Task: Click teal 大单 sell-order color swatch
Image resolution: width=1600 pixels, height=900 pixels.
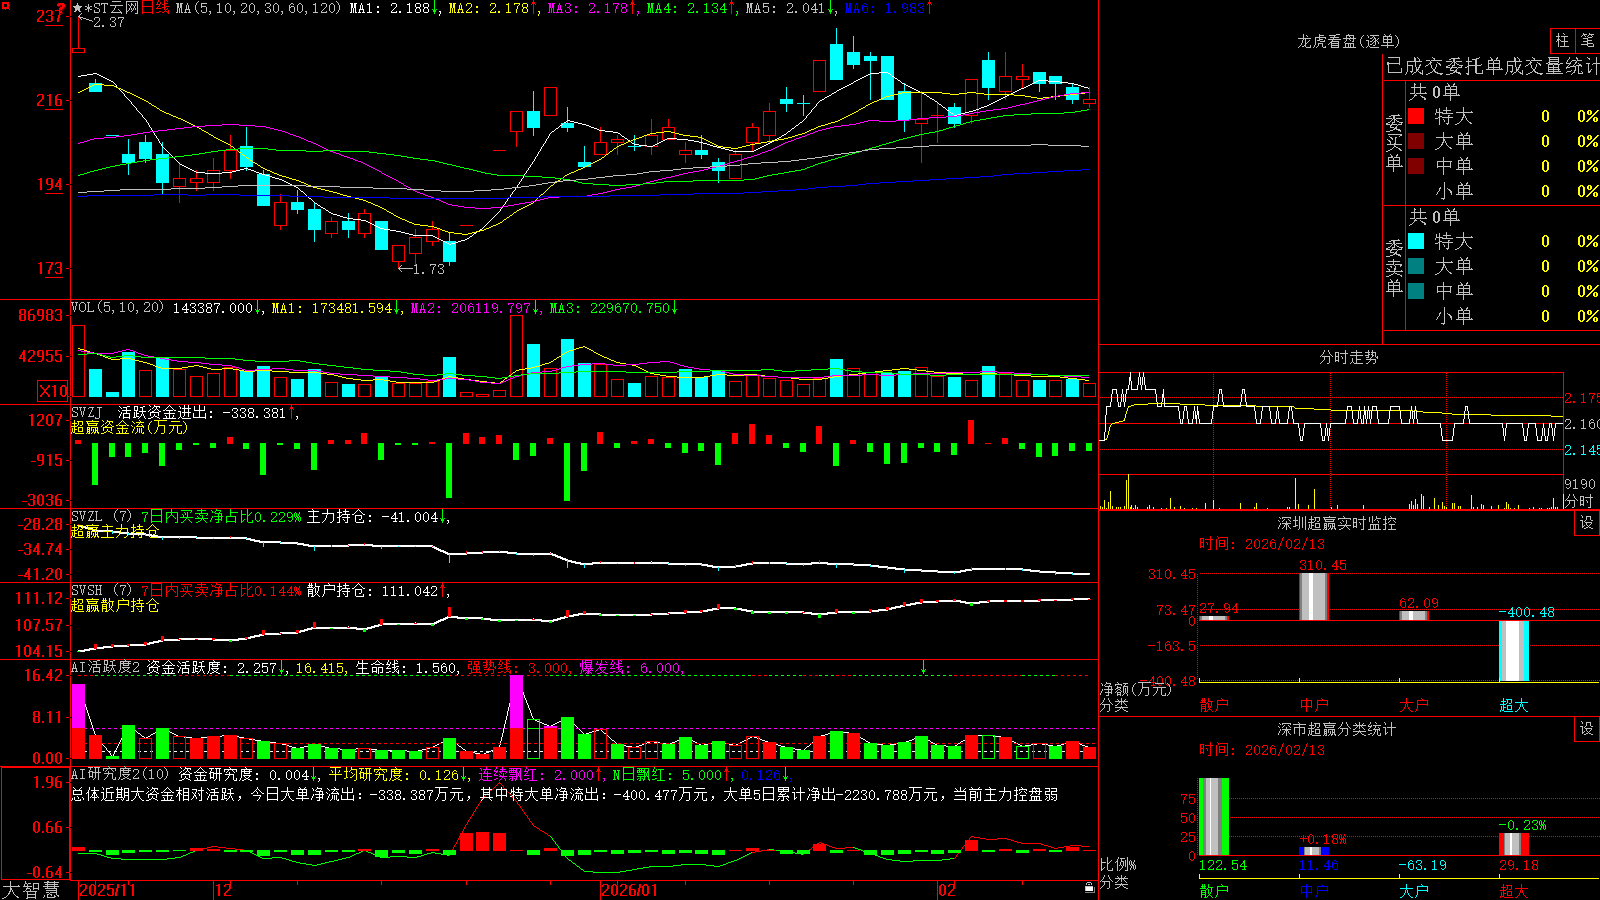Action: pos(1416,266)
